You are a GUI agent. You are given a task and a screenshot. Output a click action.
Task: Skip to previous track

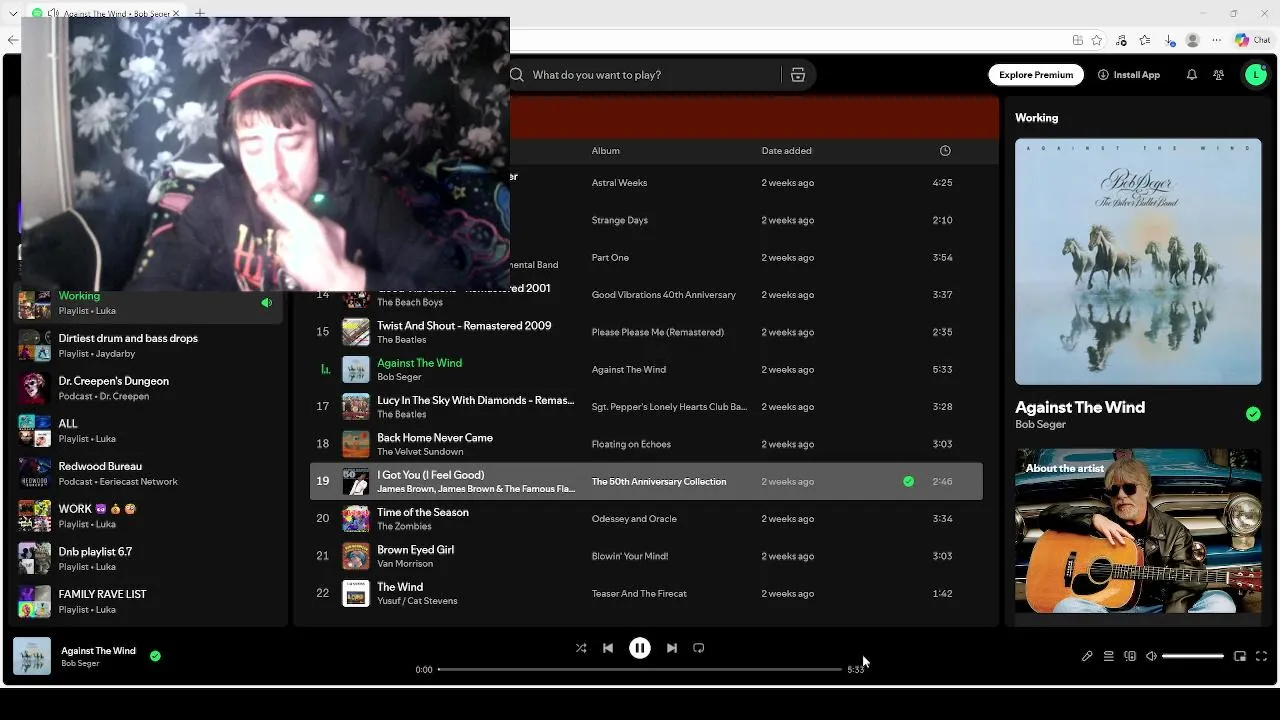pyautogui.click(x=608, y=648)
